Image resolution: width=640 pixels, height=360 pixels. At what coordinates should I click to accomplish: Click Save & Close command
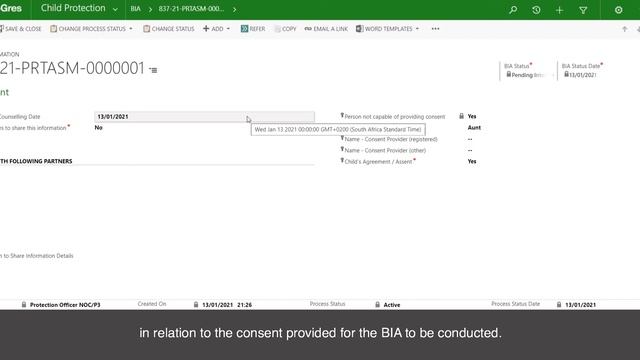[21, 29]
